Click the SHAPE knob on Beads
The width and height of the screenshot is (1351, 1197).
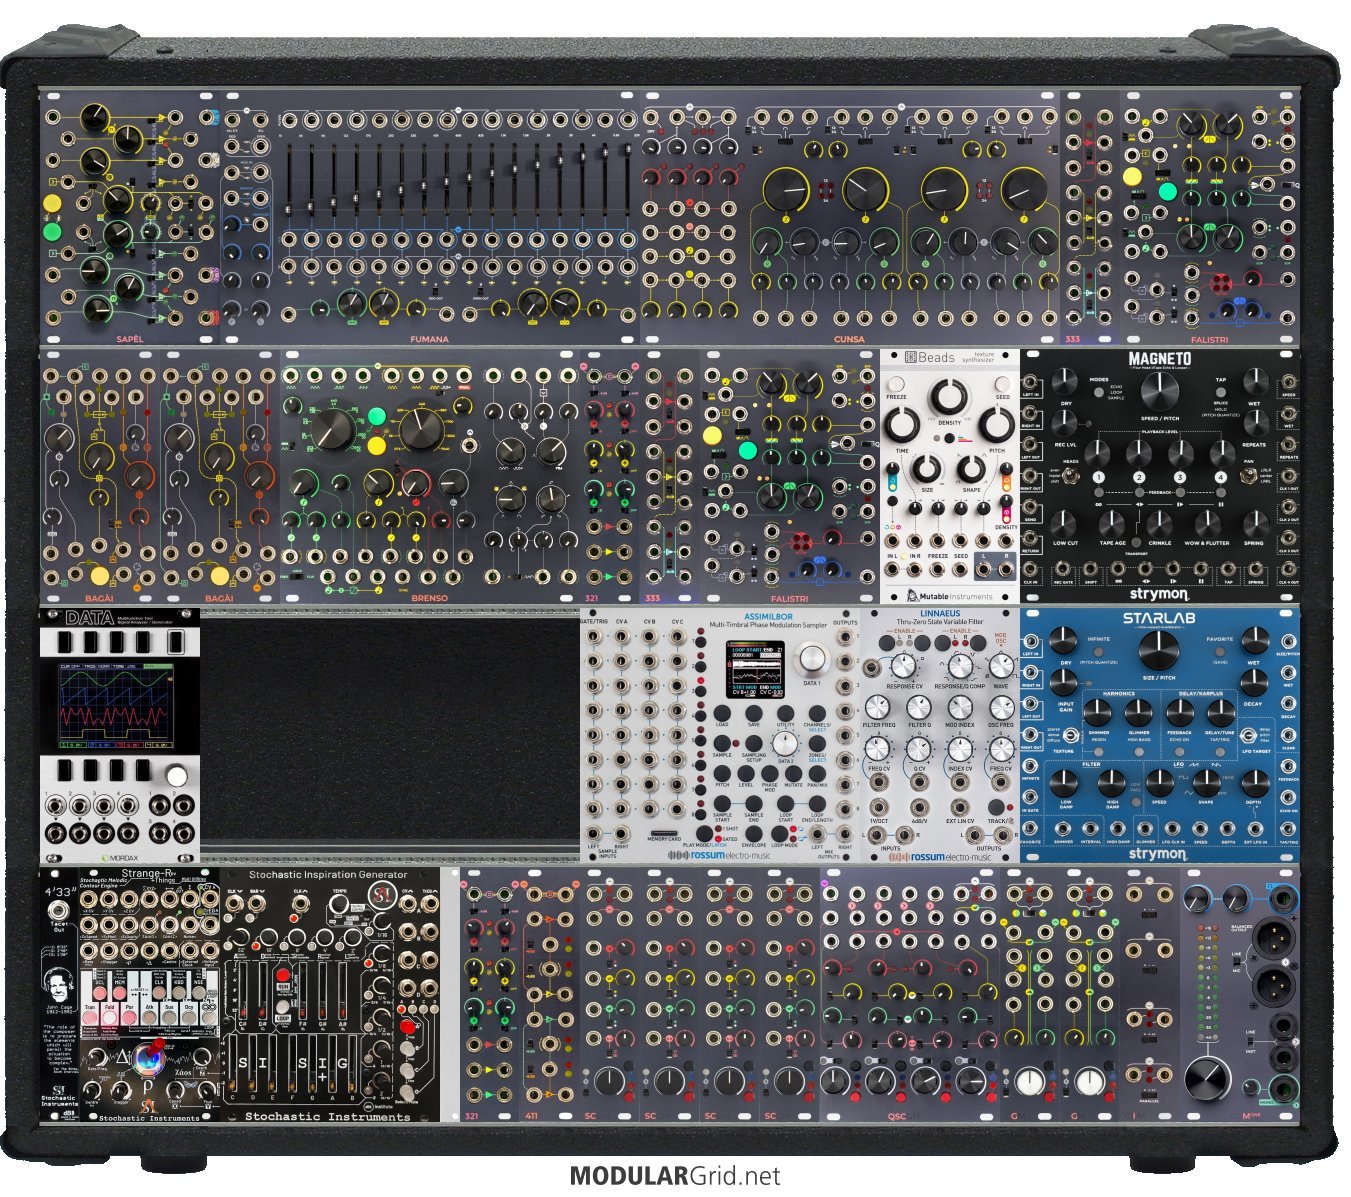(971, 468)
